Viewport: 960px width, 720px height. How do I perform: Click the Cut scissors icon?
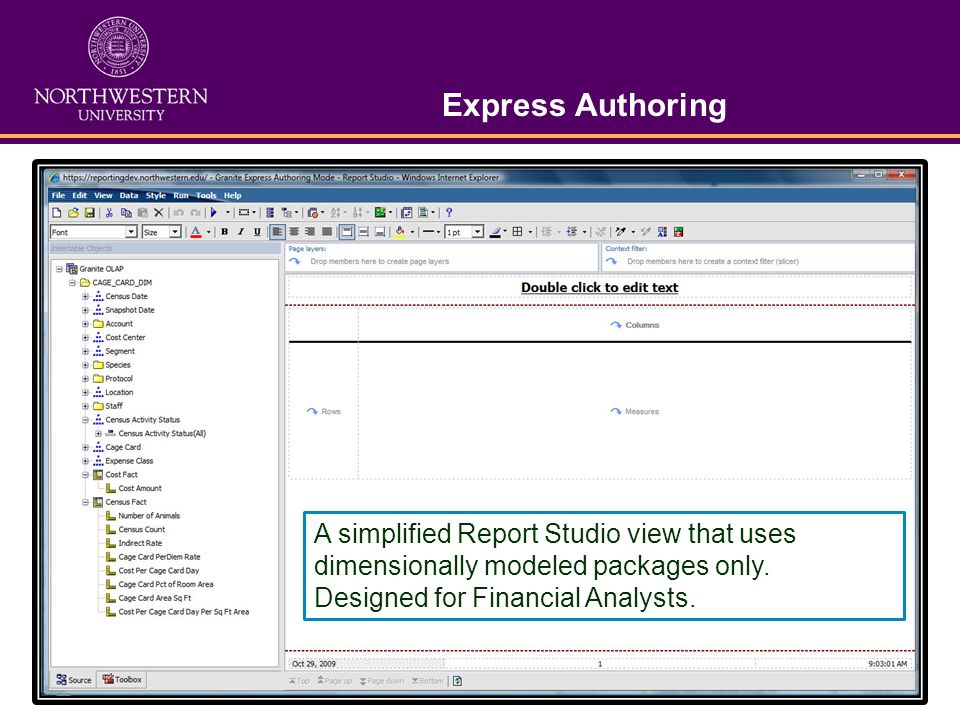click(x=109, y=212)
